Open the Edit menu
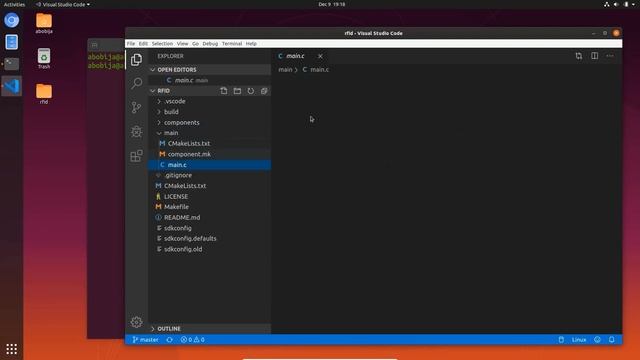This screenshot has width=640, height=360. [143, 44]
